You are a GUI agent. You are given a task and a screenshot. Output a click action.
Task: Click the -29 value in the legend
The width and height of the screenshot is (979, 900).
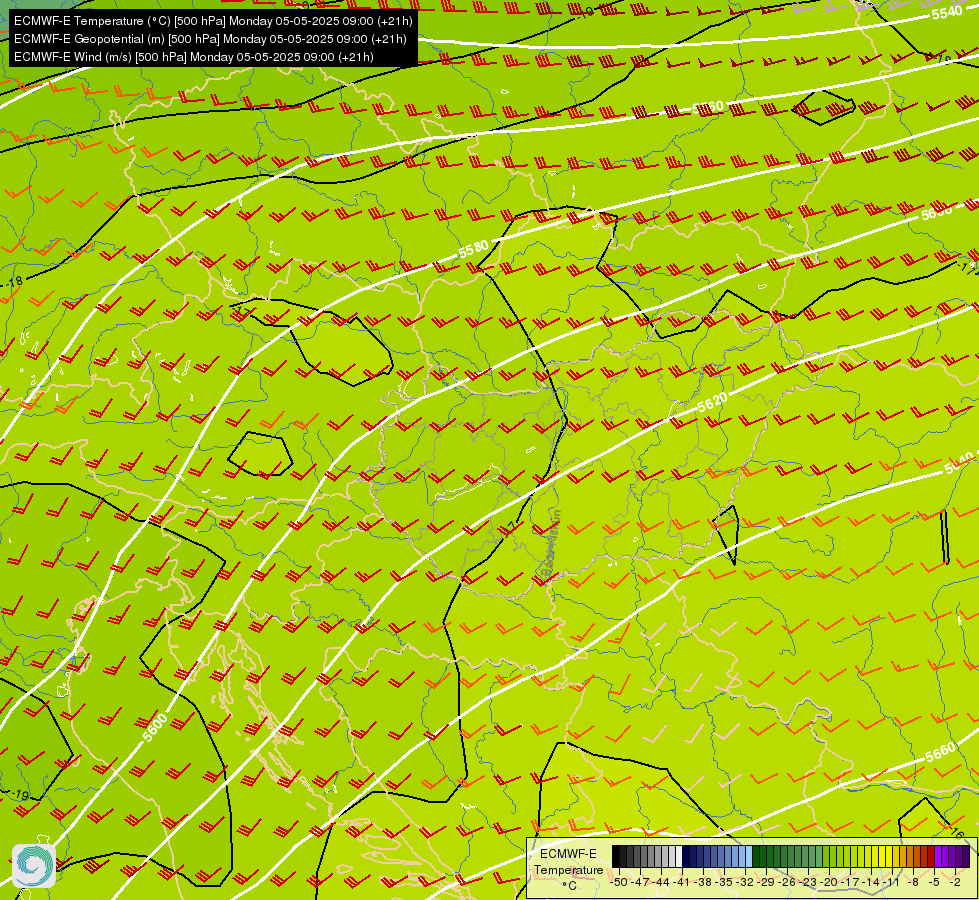[x=765, y=882]
